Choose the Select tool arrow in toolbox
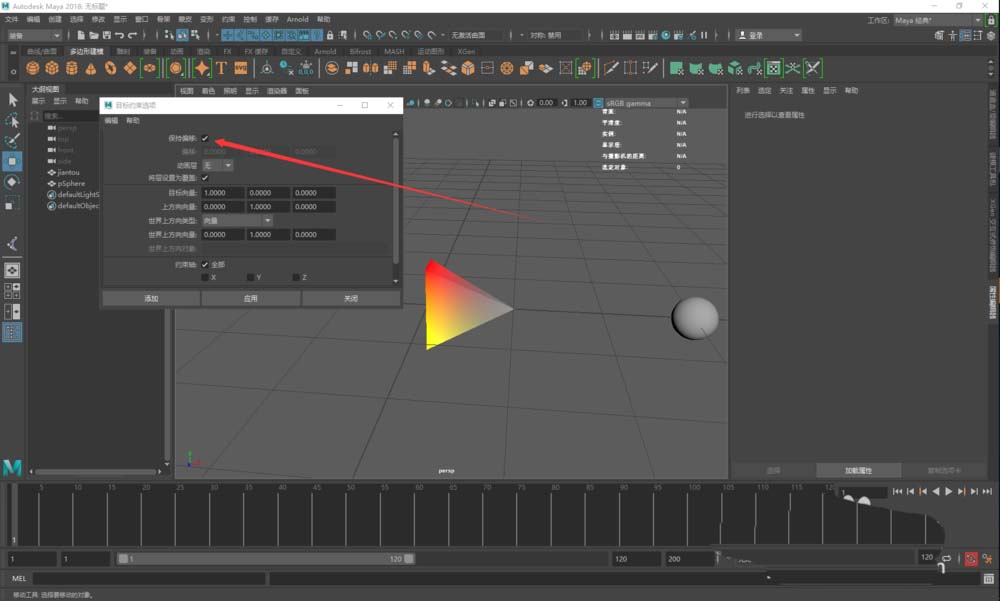This screenshot has height=601, width=1000. [13, 99]
